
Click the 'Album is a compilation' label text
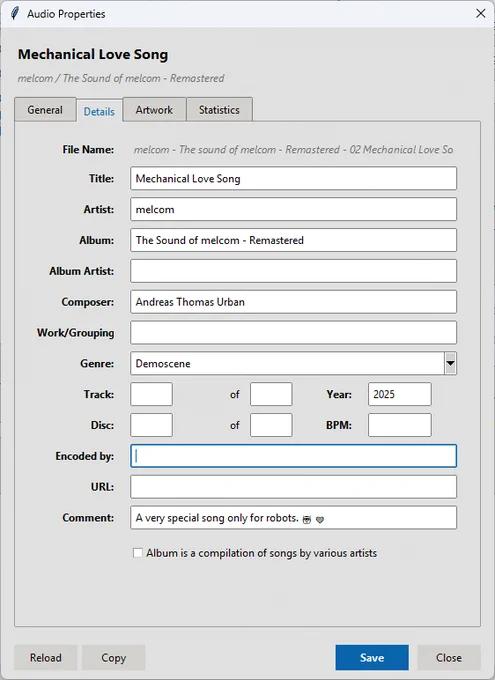click(262, 553)
